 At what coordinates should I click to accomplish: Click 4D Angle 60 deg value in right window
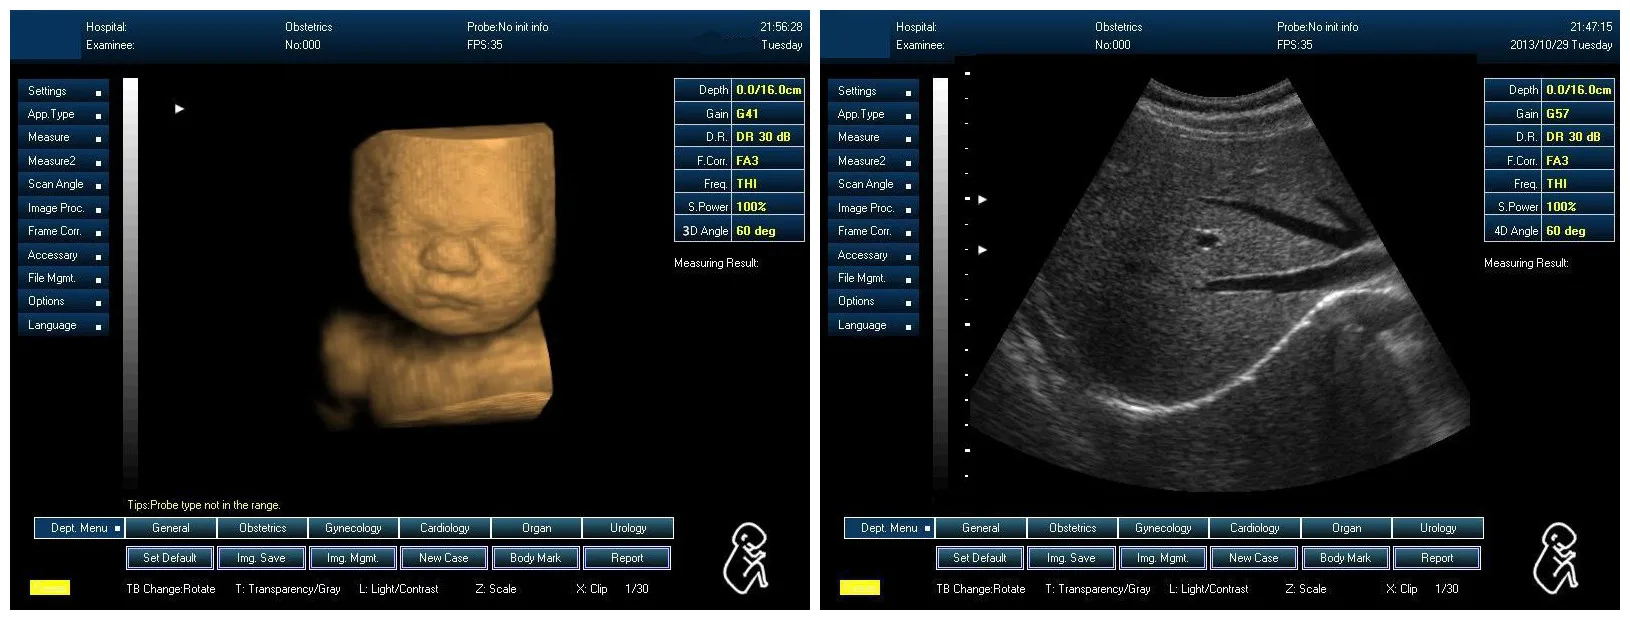[x=1579, y=231]
